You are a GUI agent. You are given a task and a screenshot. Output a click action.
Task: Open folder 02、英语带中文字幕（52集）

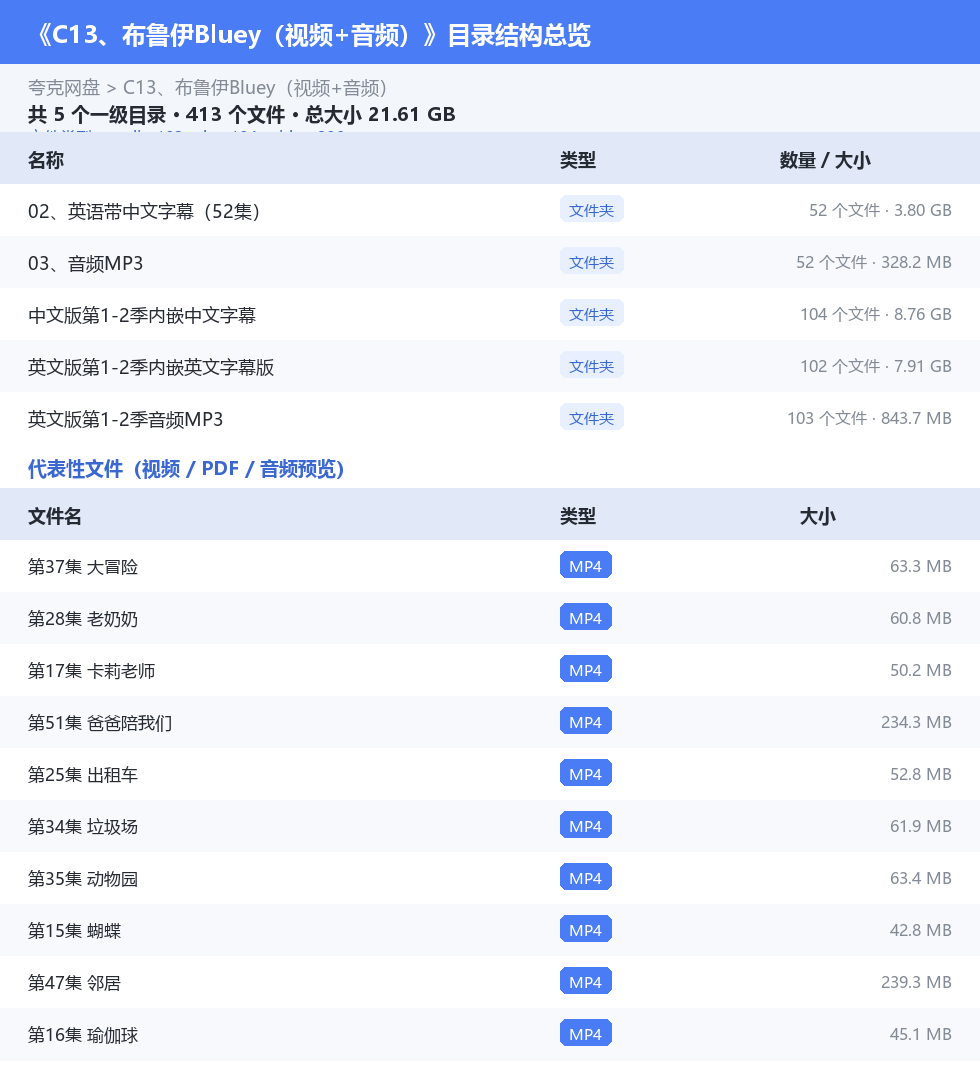[x=144, y=211]
